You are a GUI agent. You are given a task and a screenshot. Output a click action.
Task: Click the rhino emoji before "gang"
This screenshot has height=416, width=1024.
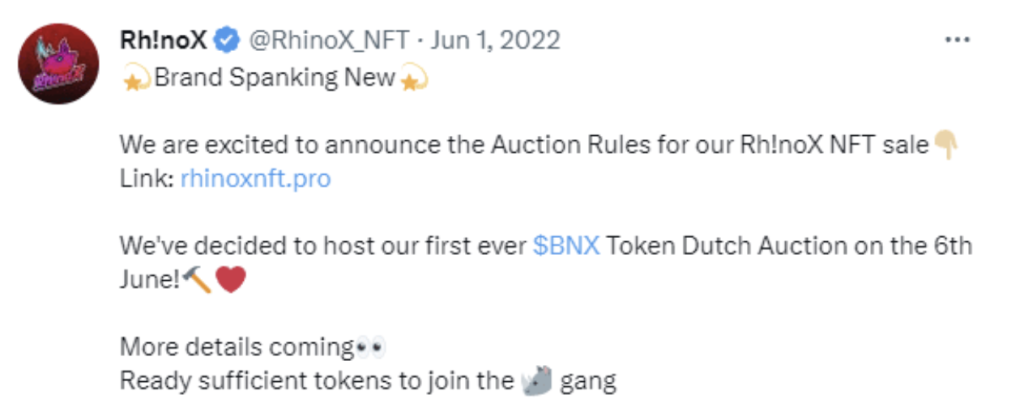[x=537, y=381]
